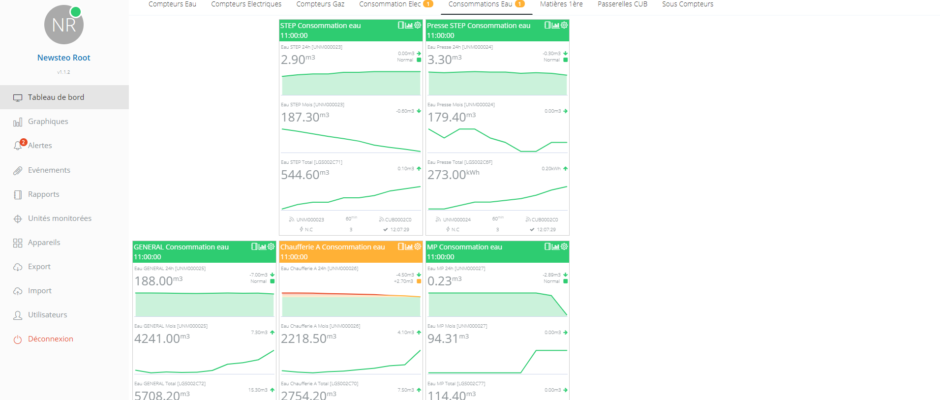The height and width of the screenshot is (400, 940).
Task: Open report icon on Chaufferie A card
Action: point(400,246)
